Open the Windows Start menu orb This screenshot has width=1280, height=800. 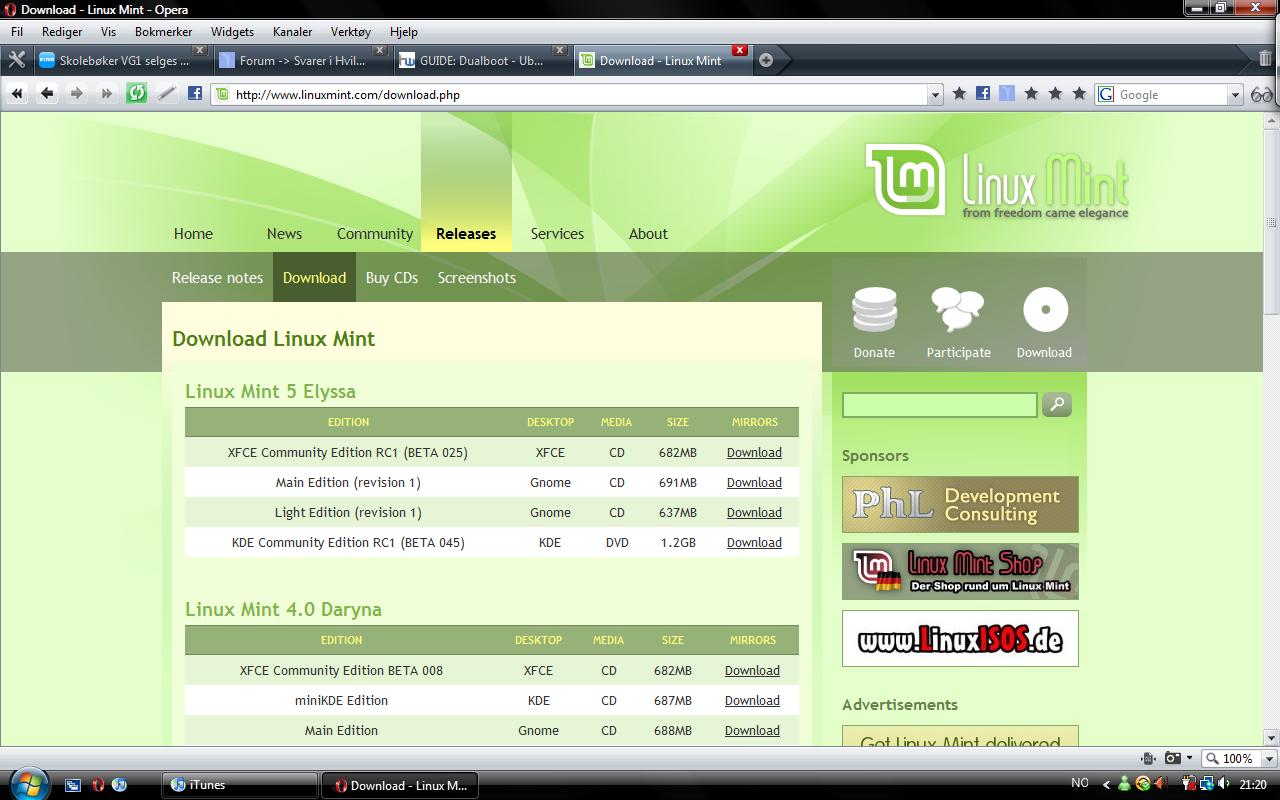(x=27, y=783)
